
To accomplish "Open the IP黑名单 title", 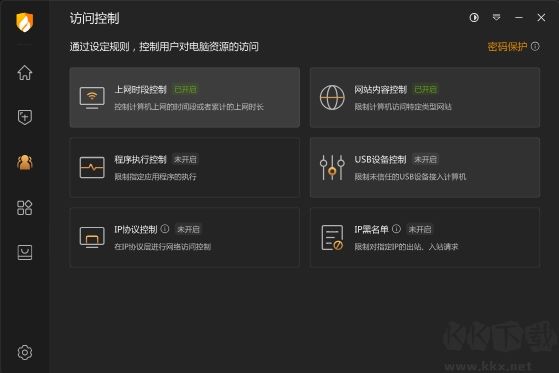I will (x=371, y=229).
